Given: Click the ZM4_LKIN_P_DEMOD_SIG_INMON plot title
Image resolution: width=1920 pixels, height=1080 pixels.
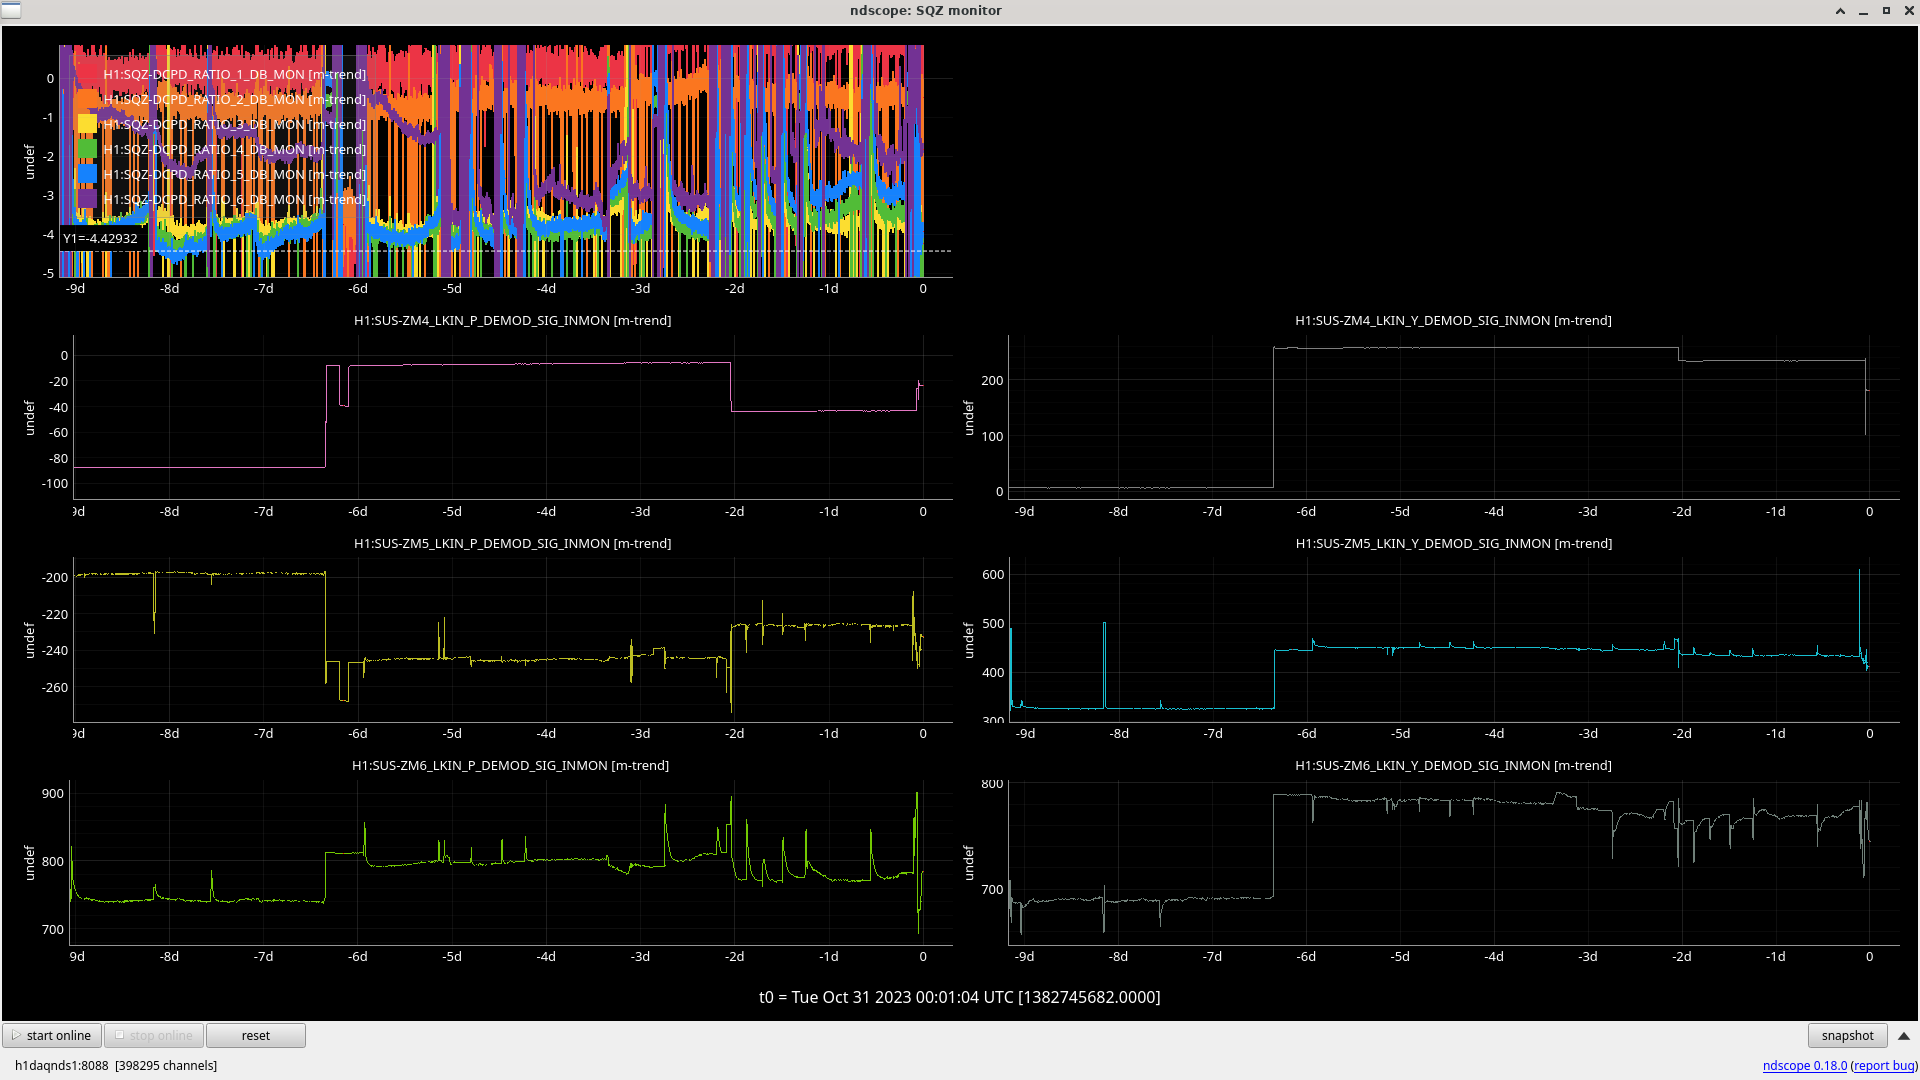Looking at the screenshot, I should (x=512, y=321).
